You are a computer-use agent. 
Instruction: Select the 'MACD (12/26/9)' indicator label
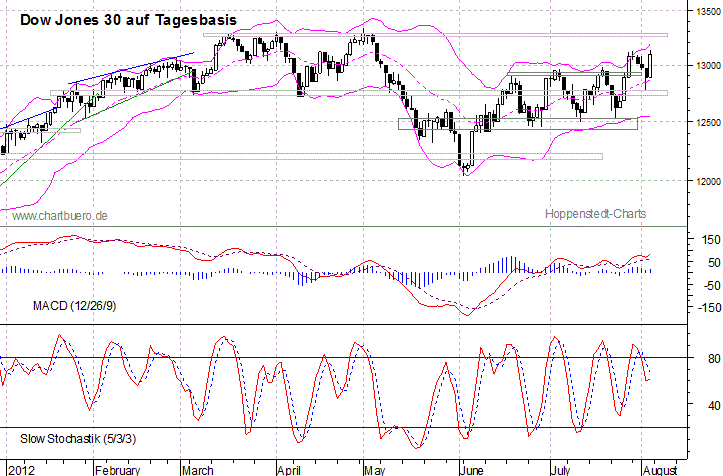pos(74,305)
